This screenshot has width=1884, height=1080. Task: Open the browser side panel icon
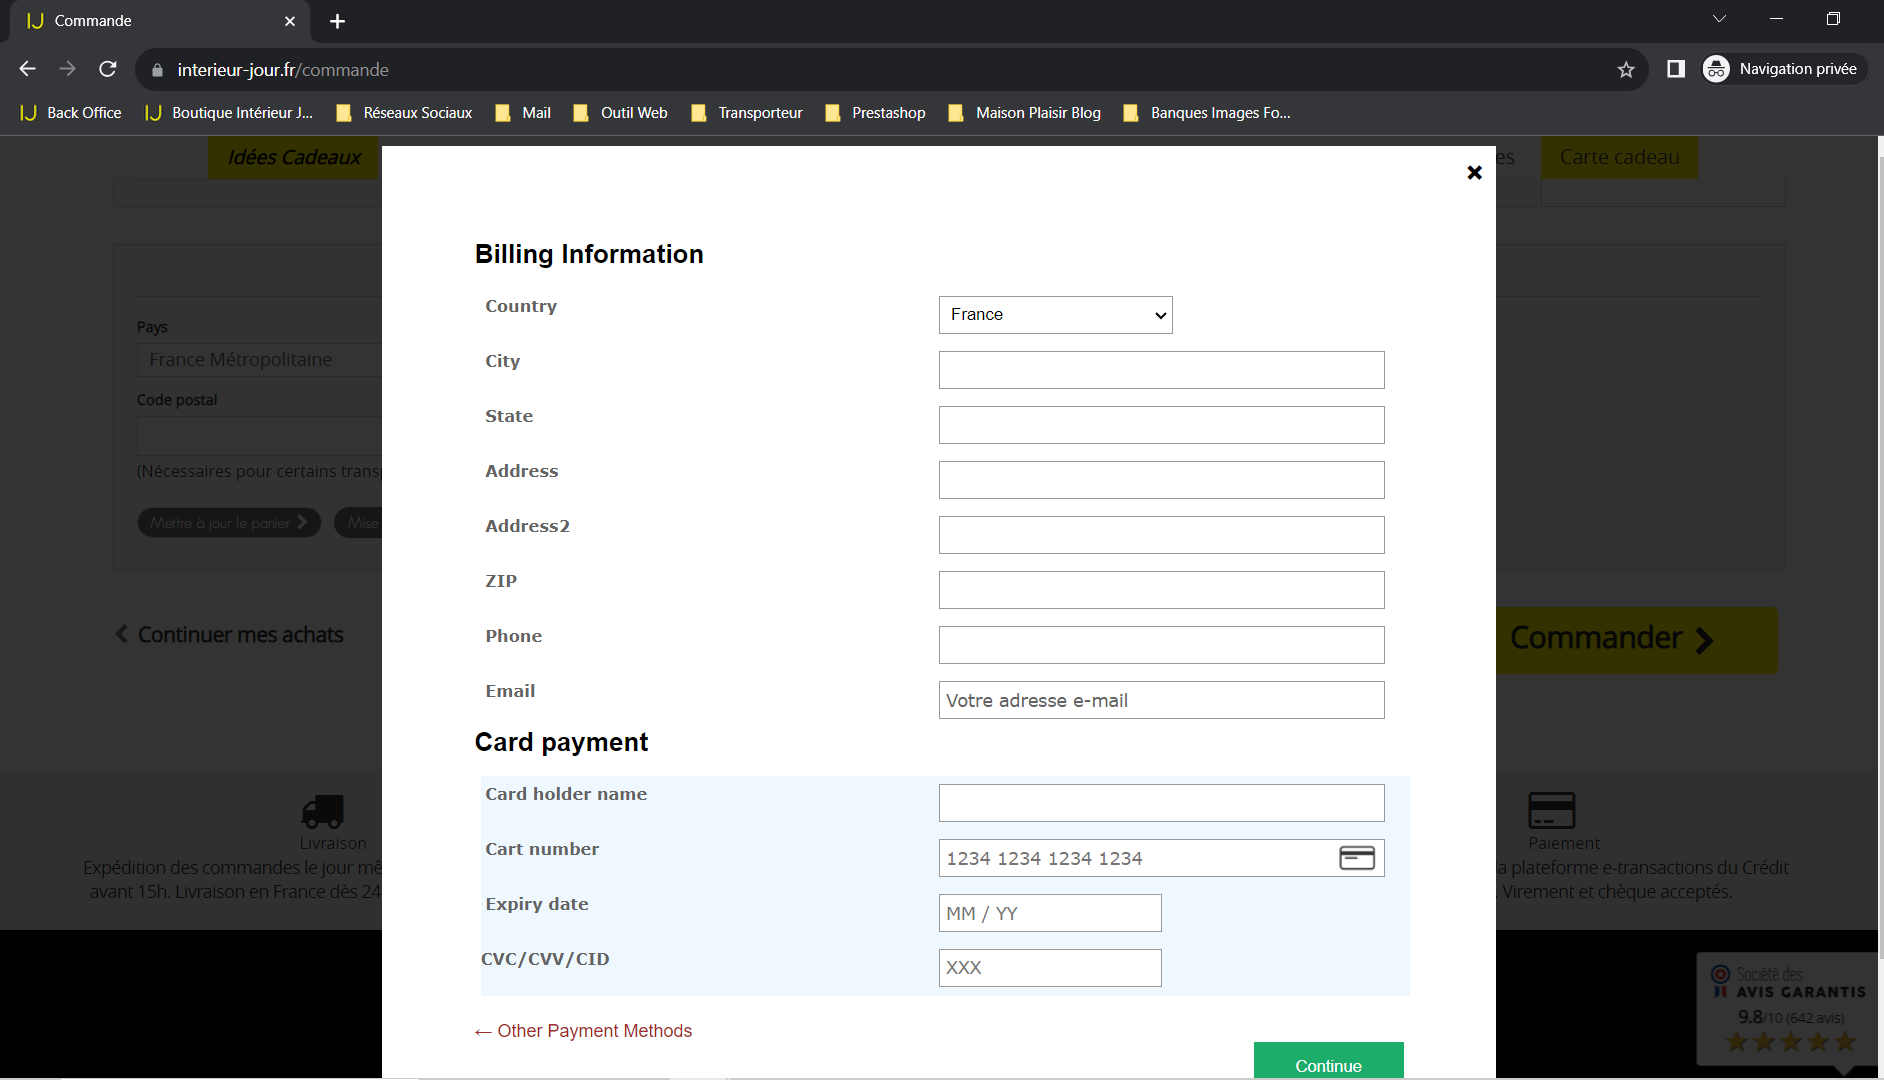(1676, 69)
